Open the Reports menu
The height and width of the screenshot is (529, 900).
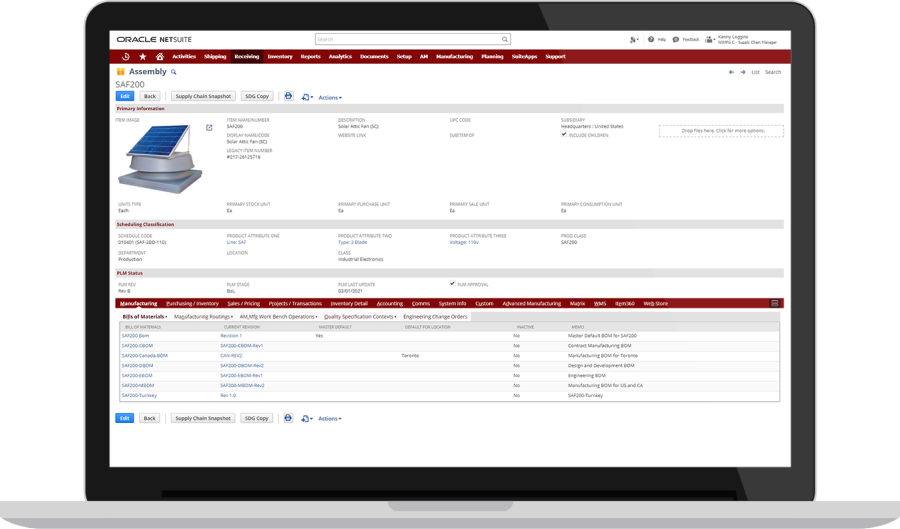tap(311, 56)
